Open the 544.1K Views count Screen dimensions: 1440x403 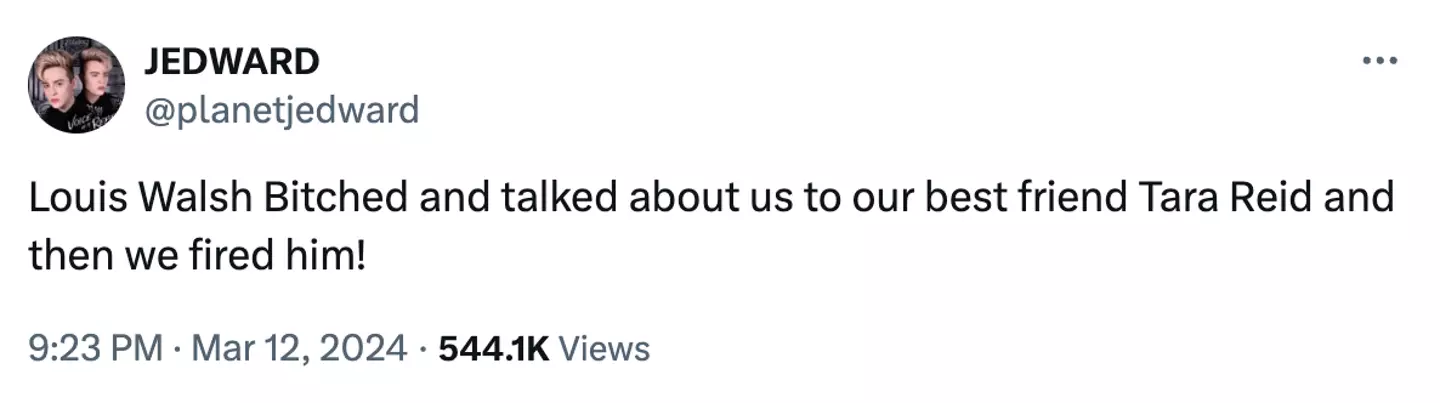[544, 348]
